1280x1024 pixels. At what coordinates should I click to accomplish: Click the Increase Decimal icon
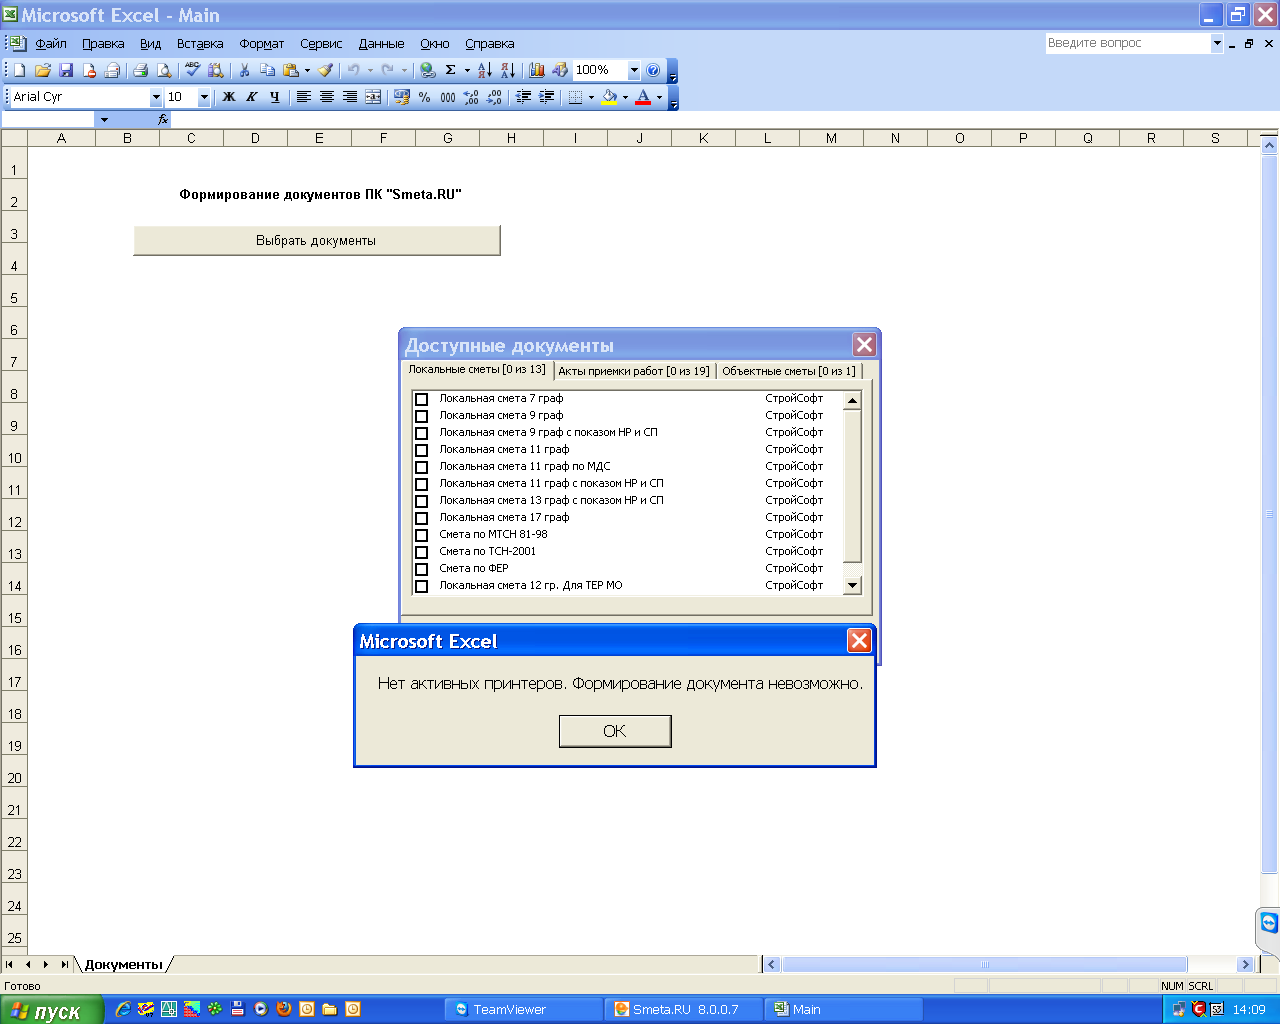[471, 97]
